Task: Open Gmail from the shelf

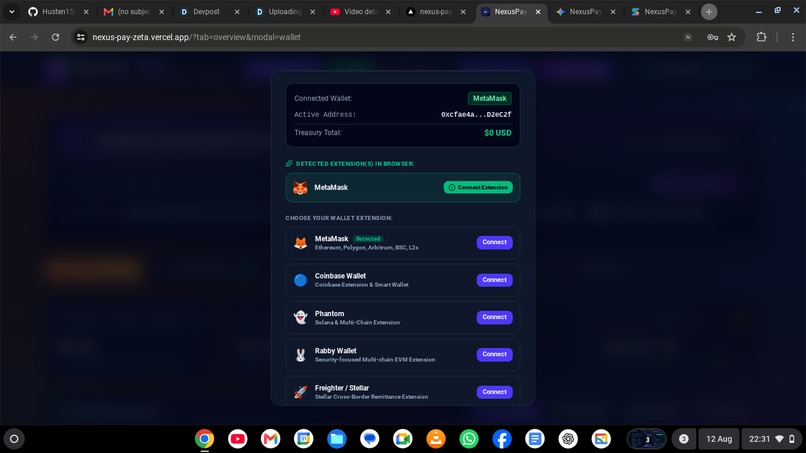Action: 270,439
